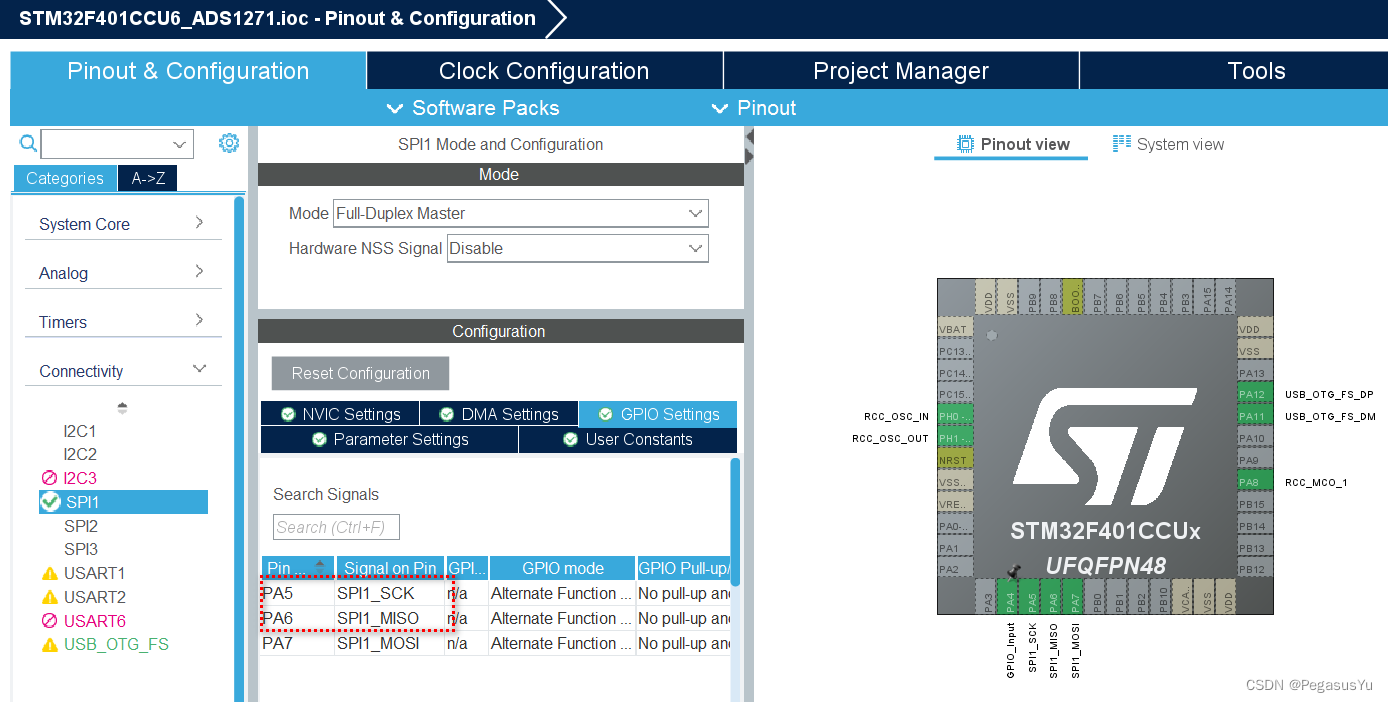This screenshot has height=702, width=1388.
Task: Click the USART2 warning icon
Action: pyautogui.click(x=50, y=597)
